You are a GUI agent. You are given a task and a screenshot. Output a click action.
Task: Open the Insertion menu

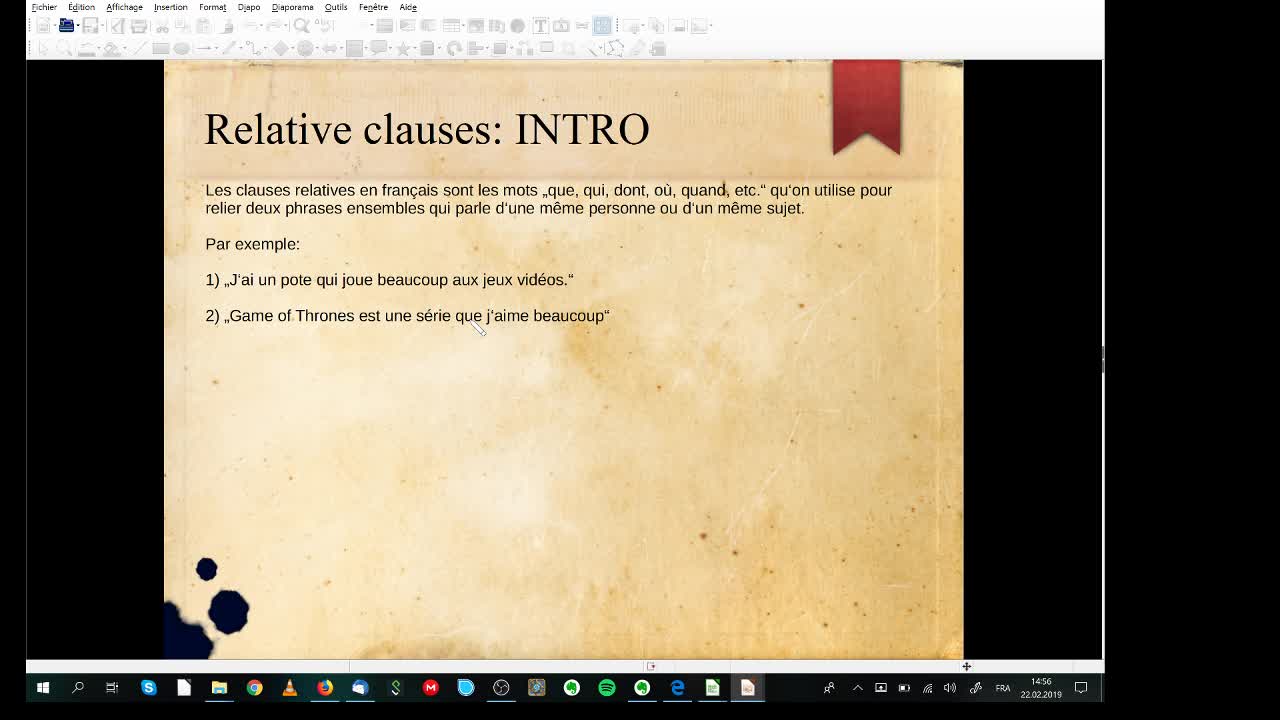pyautogui.click(x=170, y=7)
